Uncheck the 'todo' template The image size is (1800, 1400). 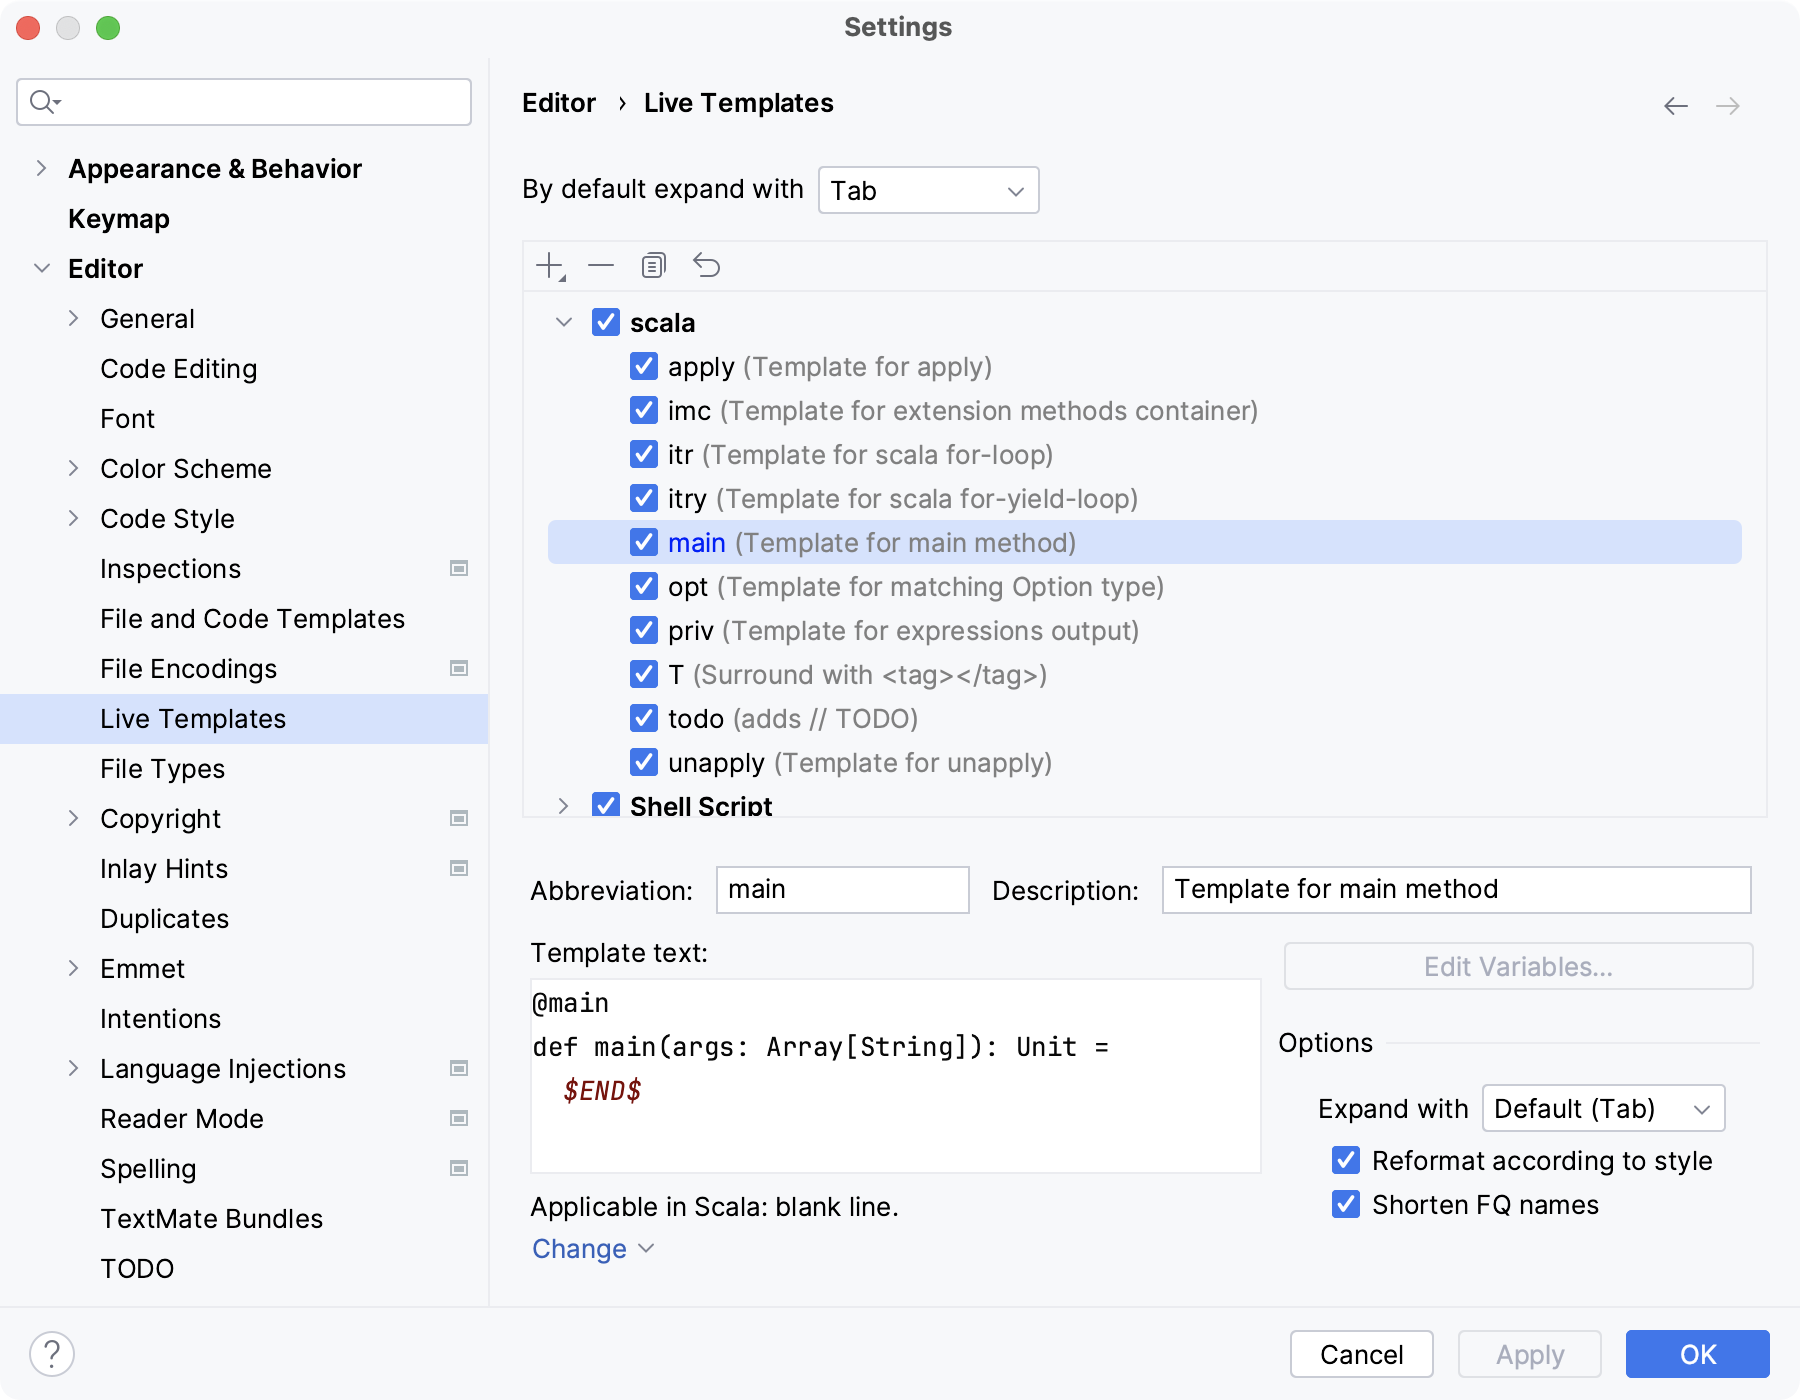pos(643,719)
